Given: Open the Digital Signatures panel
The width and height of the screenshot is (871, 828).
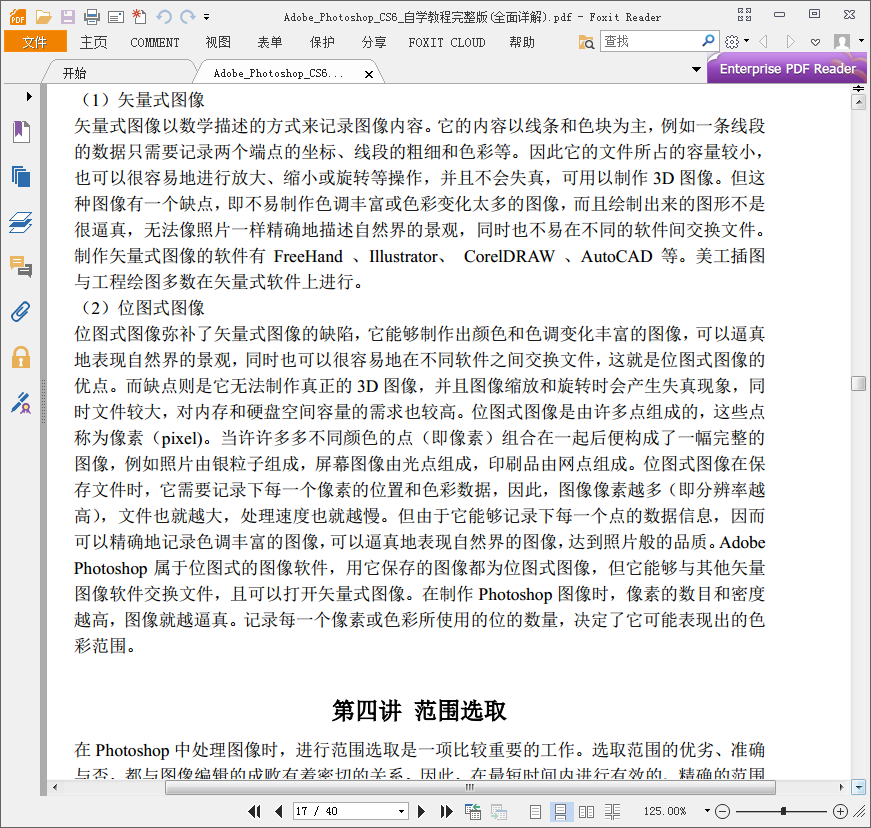Looking at the screenshot, I should point(21,403).
